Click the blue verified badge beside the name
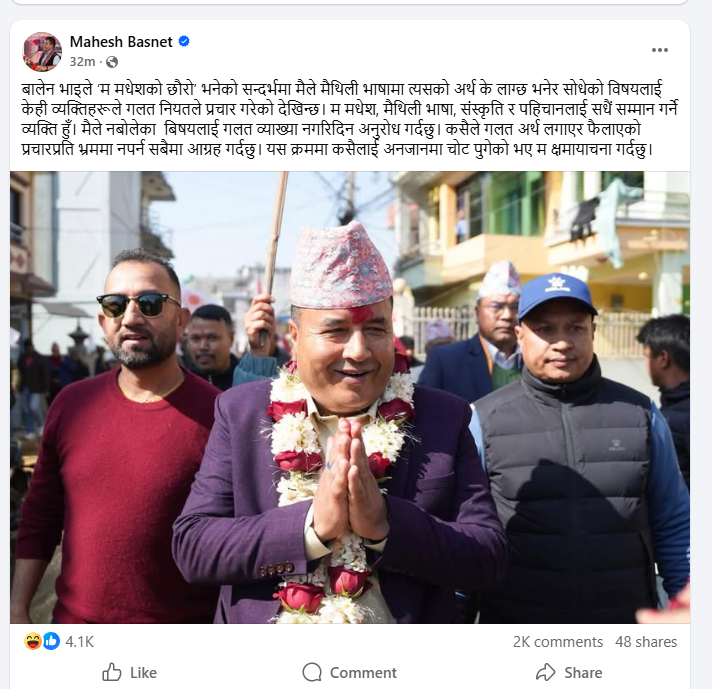 (184, 41)
